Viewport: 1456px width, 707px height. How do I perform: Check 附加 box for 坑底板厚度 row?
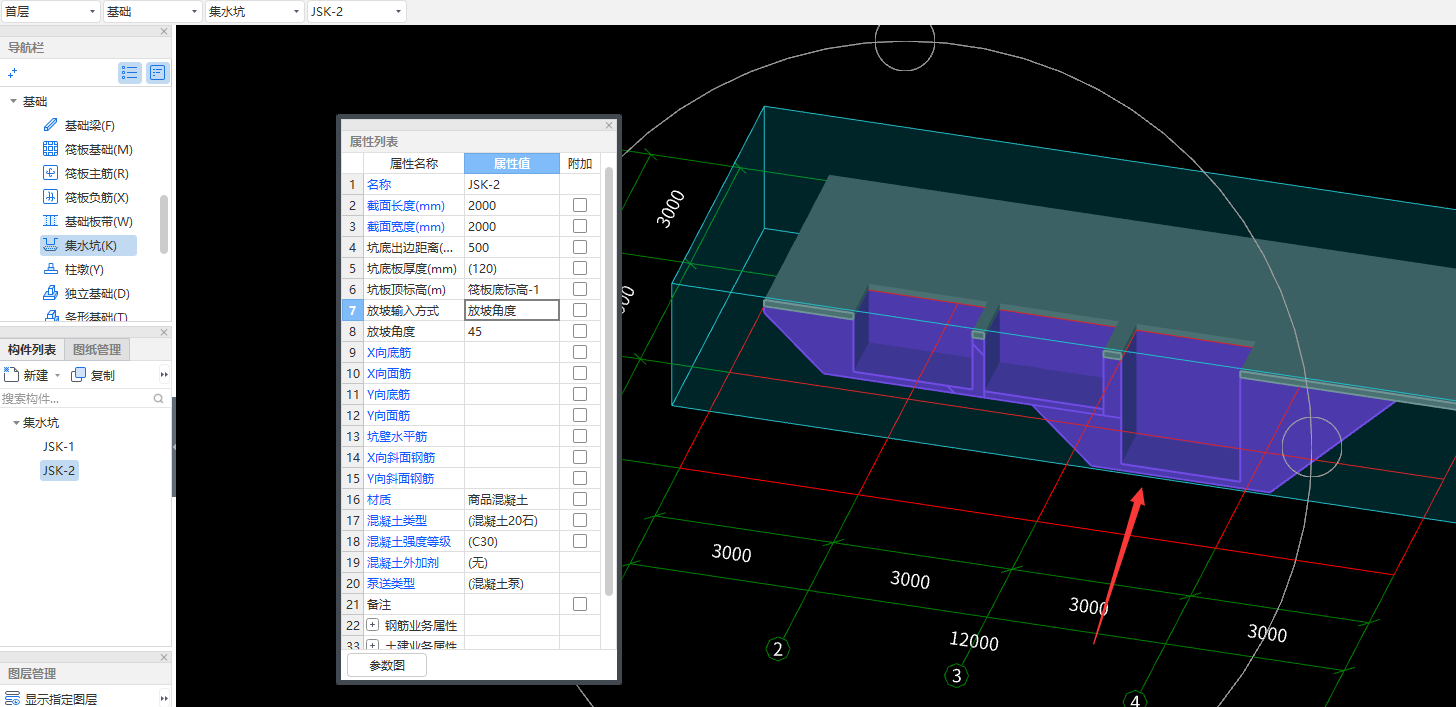click(580, 268)
